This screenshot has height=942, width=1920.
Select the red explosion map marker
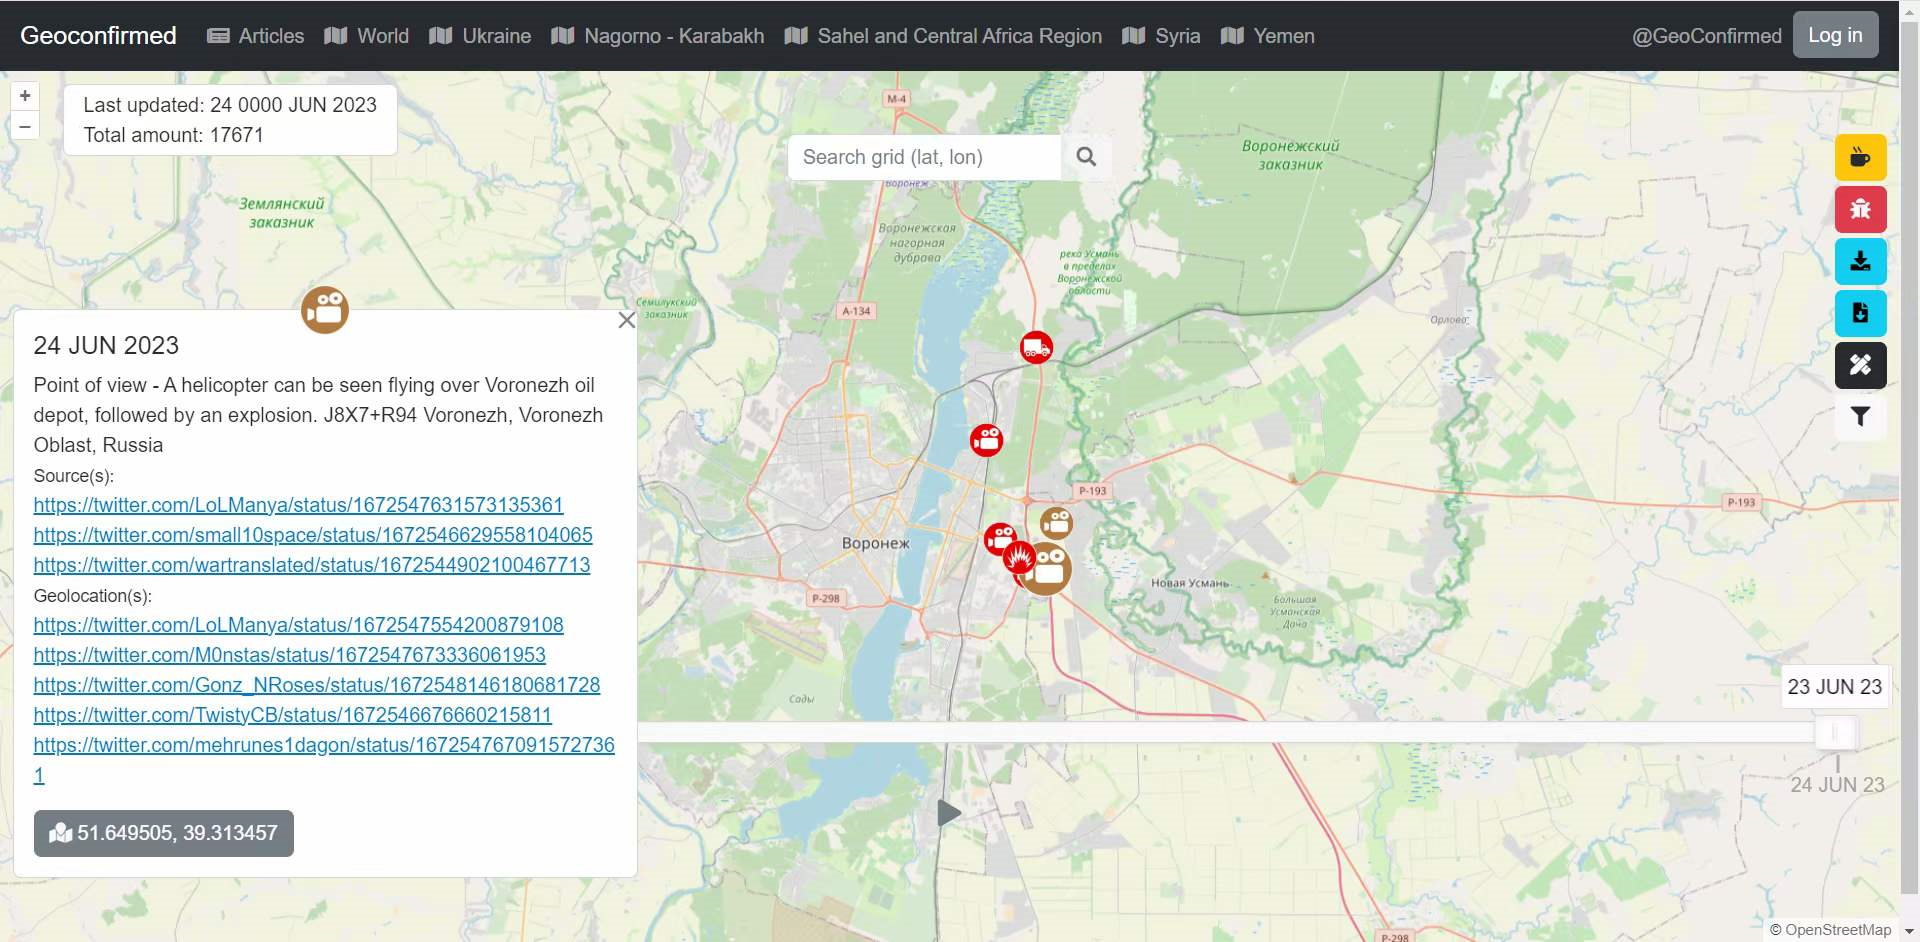click(x=1018, y=558)
